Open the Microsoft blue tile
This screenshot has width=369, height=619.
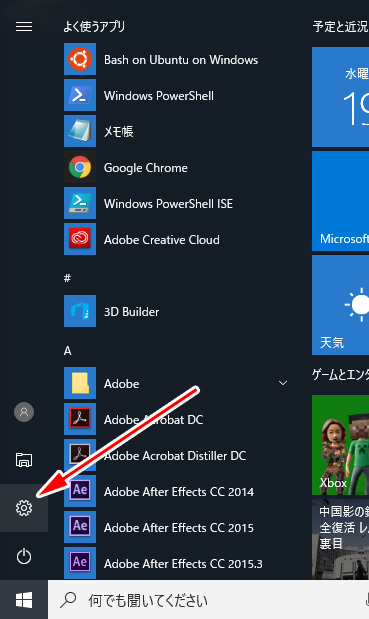[340, 201]
